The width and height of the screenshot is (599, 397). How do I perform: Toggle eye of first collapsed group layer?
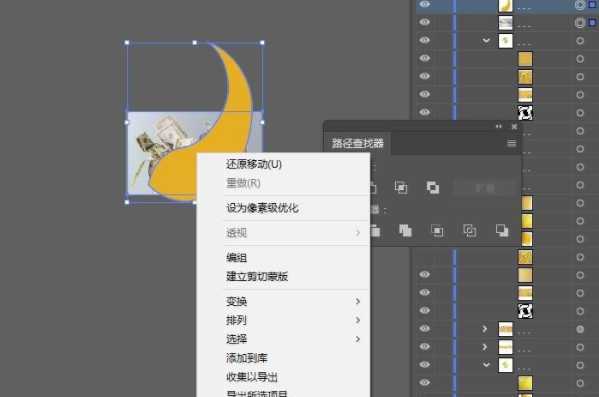pyautogui.click(x=424, y=328)
